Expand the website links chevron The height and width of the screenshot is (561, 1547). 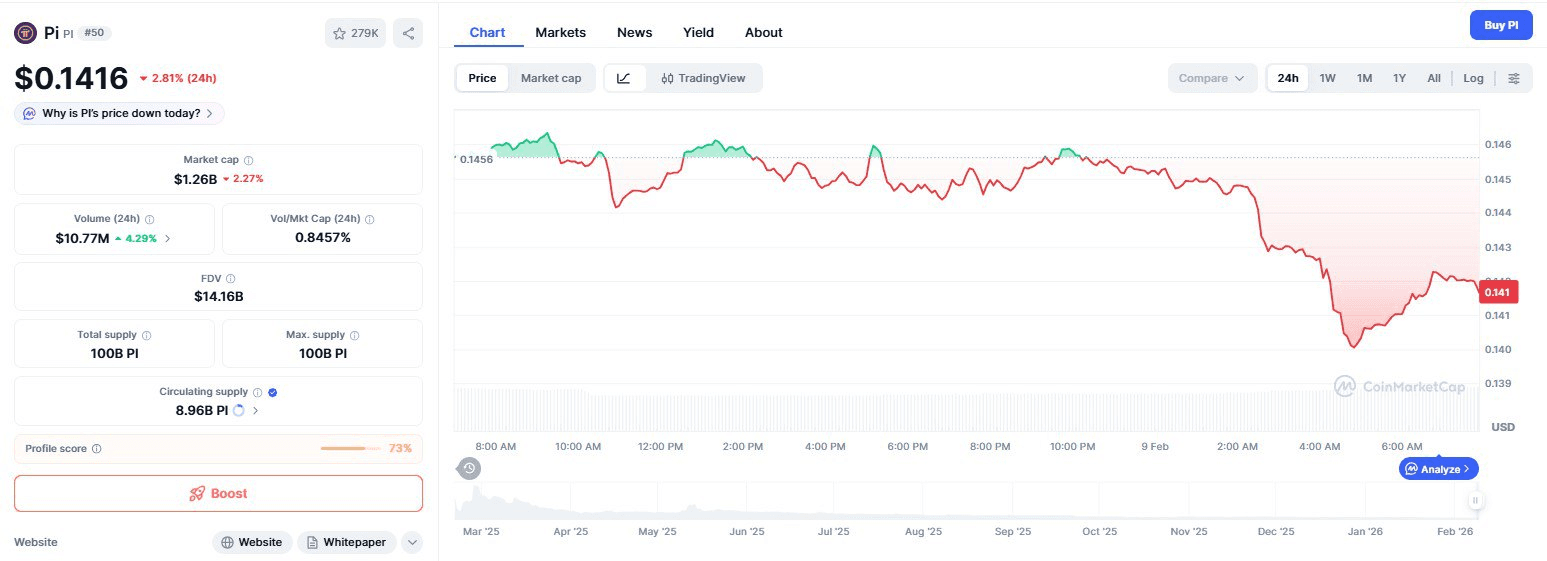(x=412, y=542)
